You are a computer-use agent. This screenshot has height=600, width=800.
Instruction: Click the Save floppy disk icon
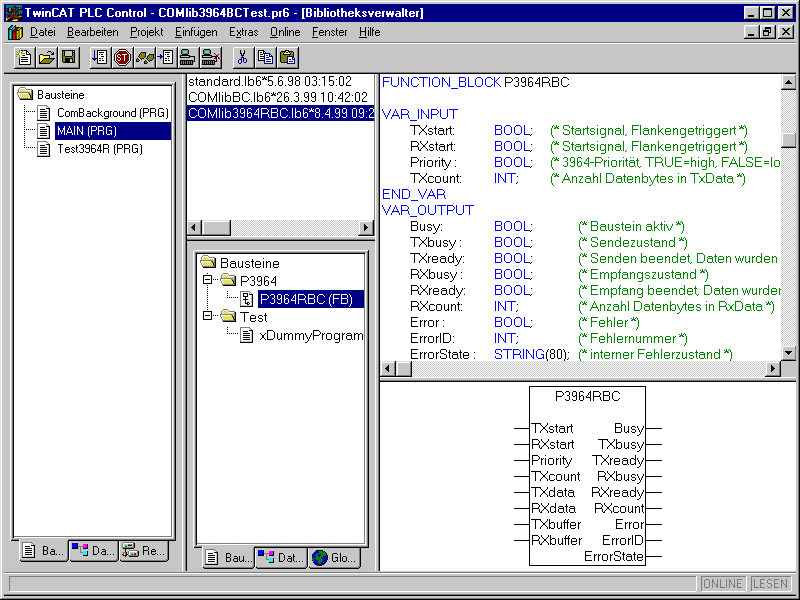[x=69, y=57]
